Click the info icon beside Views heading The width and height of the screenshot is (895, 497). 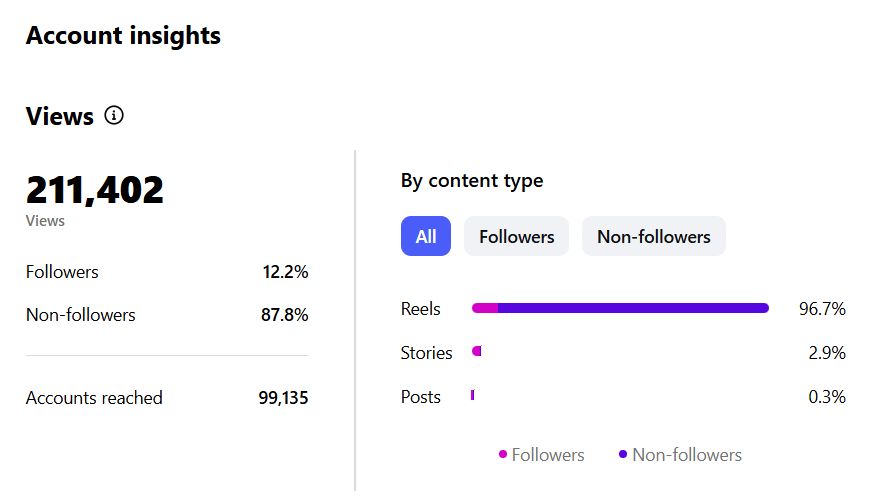pyautogui.click(x=114, y=116)
